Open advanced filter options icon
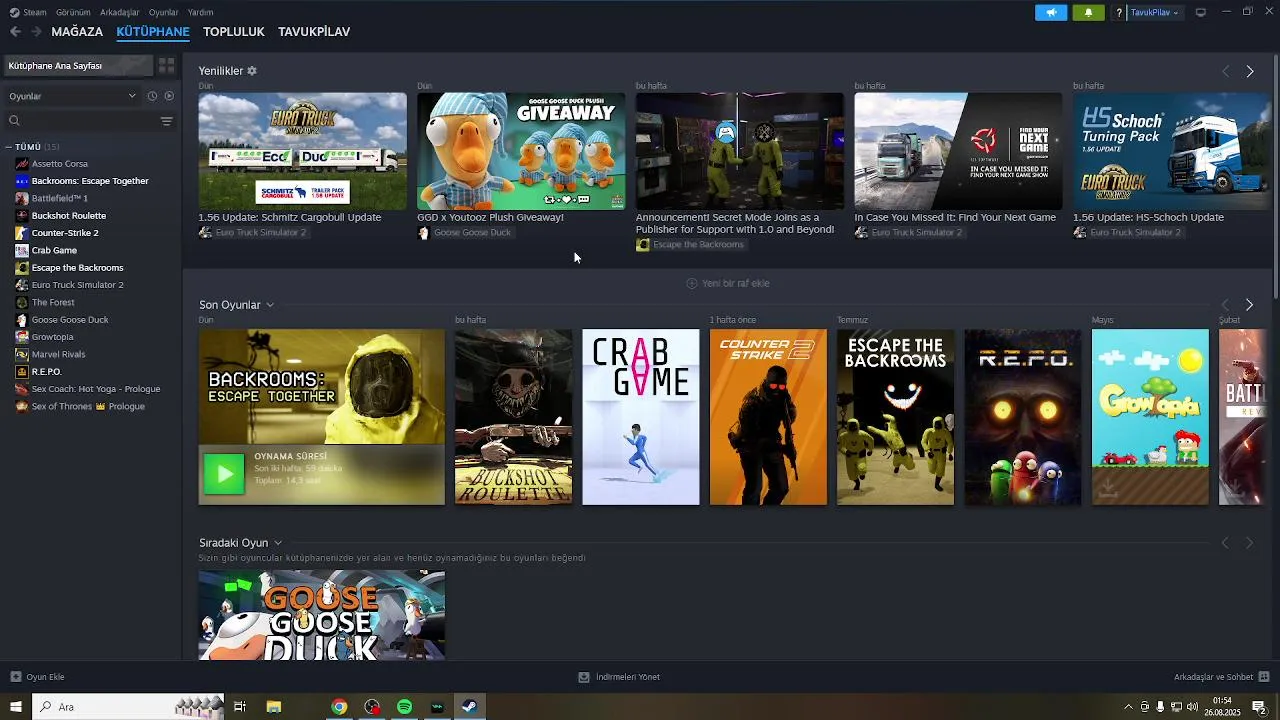The height and width of the screenshot is (720, 1280). (166, 121)
